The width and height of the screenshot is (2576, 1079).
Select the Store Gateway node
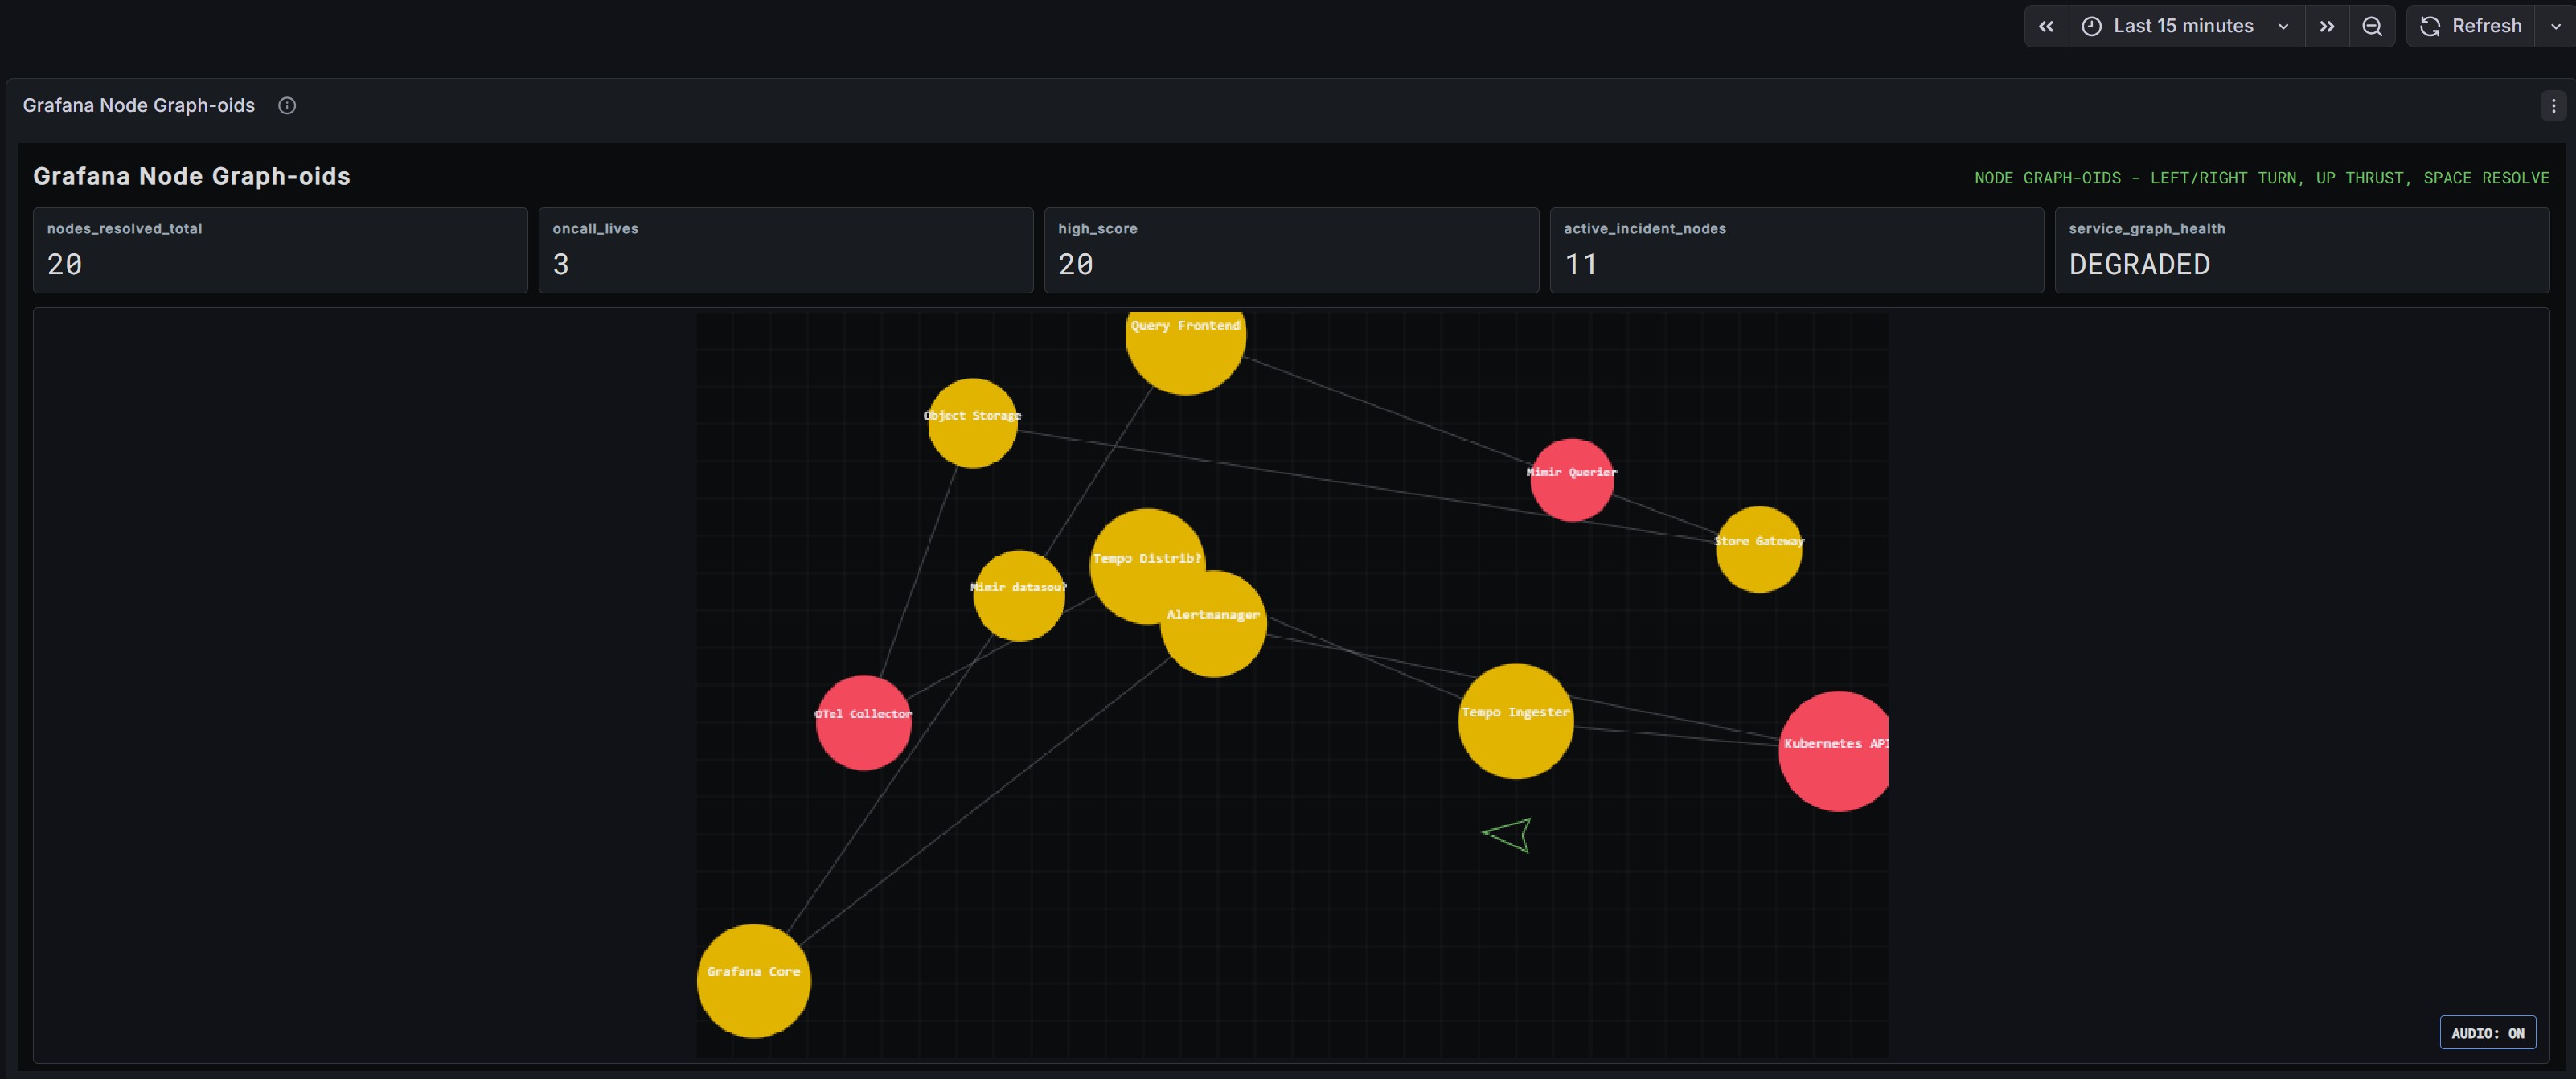(x=1759, y=549)
